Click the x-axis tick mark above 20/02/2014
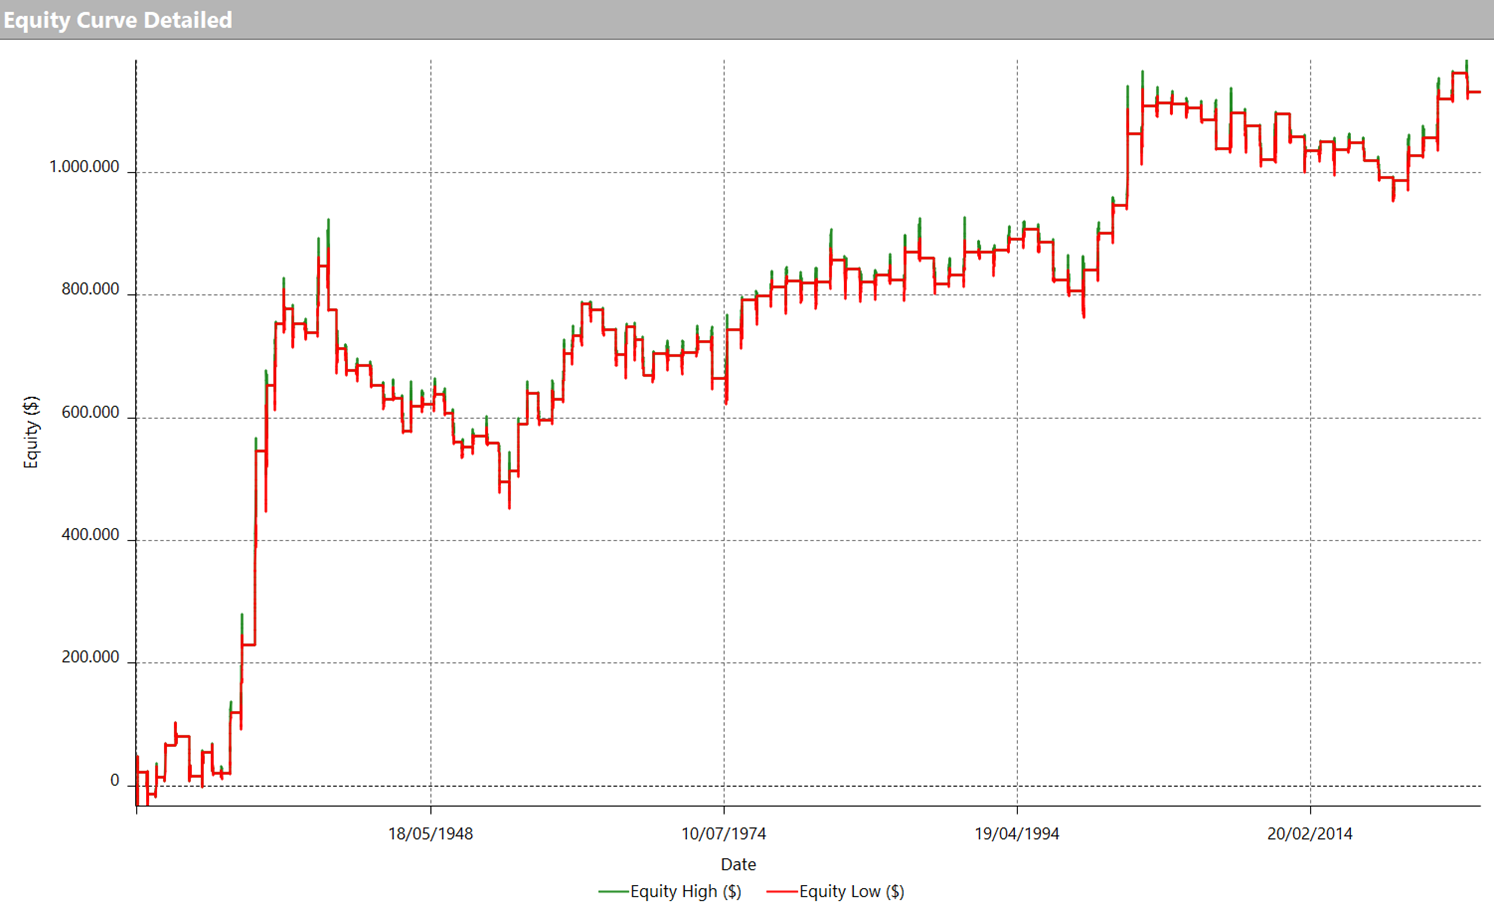This screenshot has height=910, width=1494. point(1310,810)
